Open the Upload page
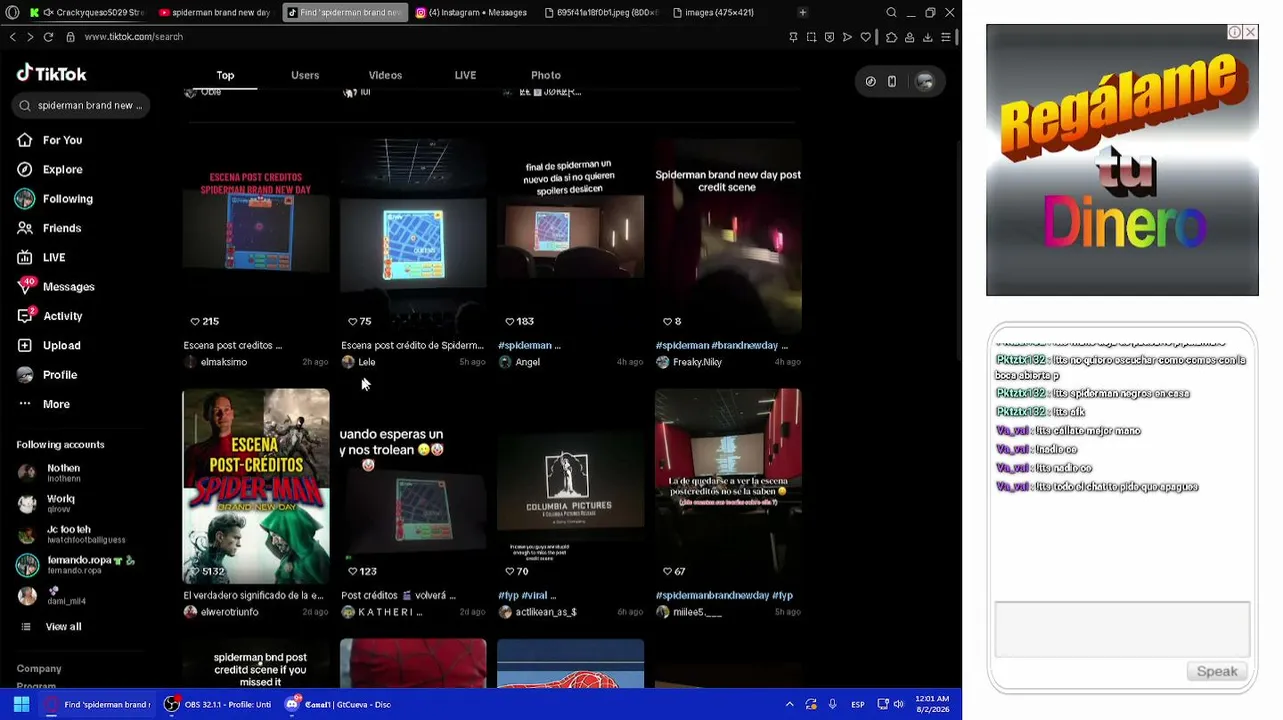Screen dimensions: 1283x720 click(49, 345)
